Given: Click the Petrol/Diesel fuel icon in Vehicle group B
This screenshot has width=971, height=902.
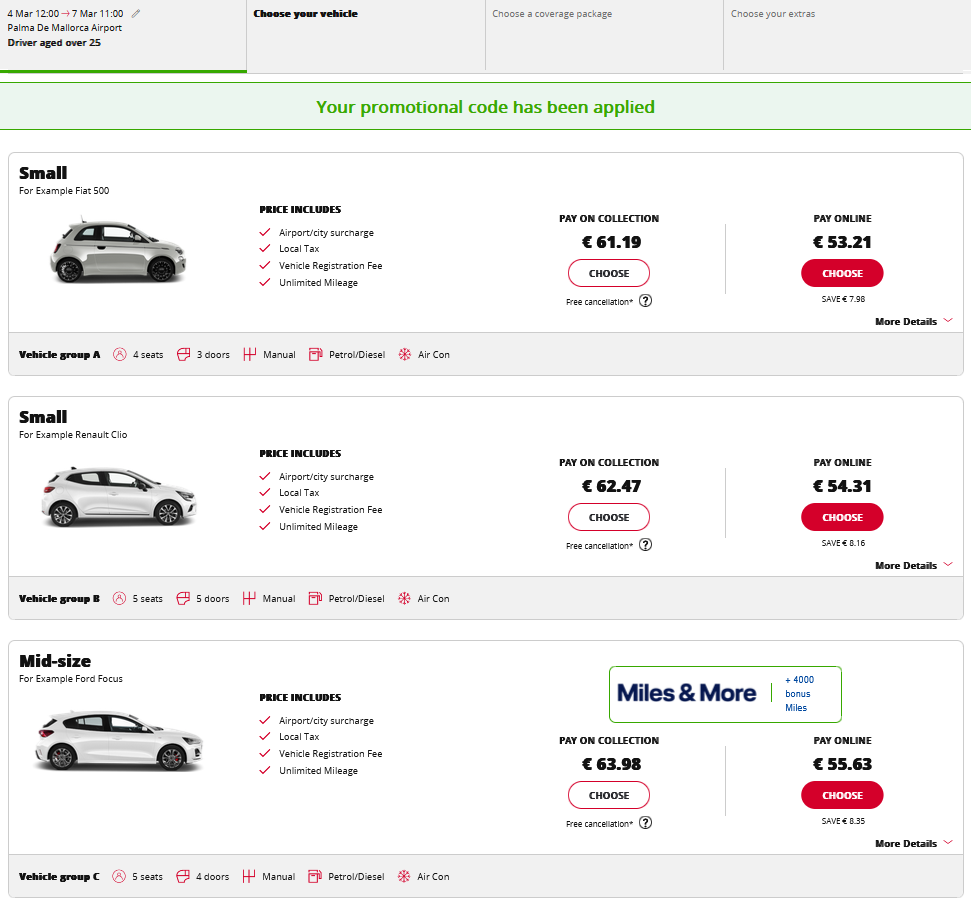Looking at the screenshot, I should click(316, 598).
